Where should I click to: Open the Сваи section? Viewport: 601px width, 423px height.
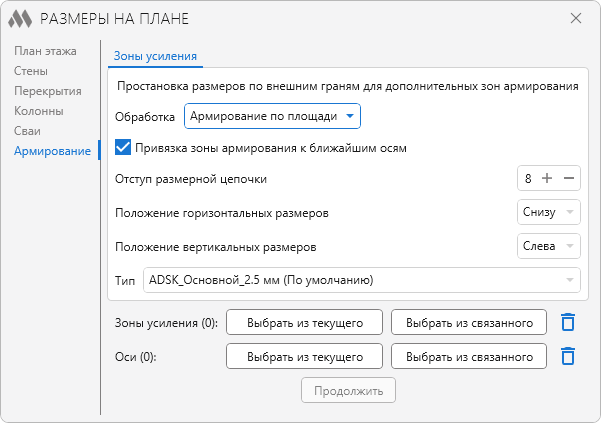pyautogui.click(x=27, y=131)
